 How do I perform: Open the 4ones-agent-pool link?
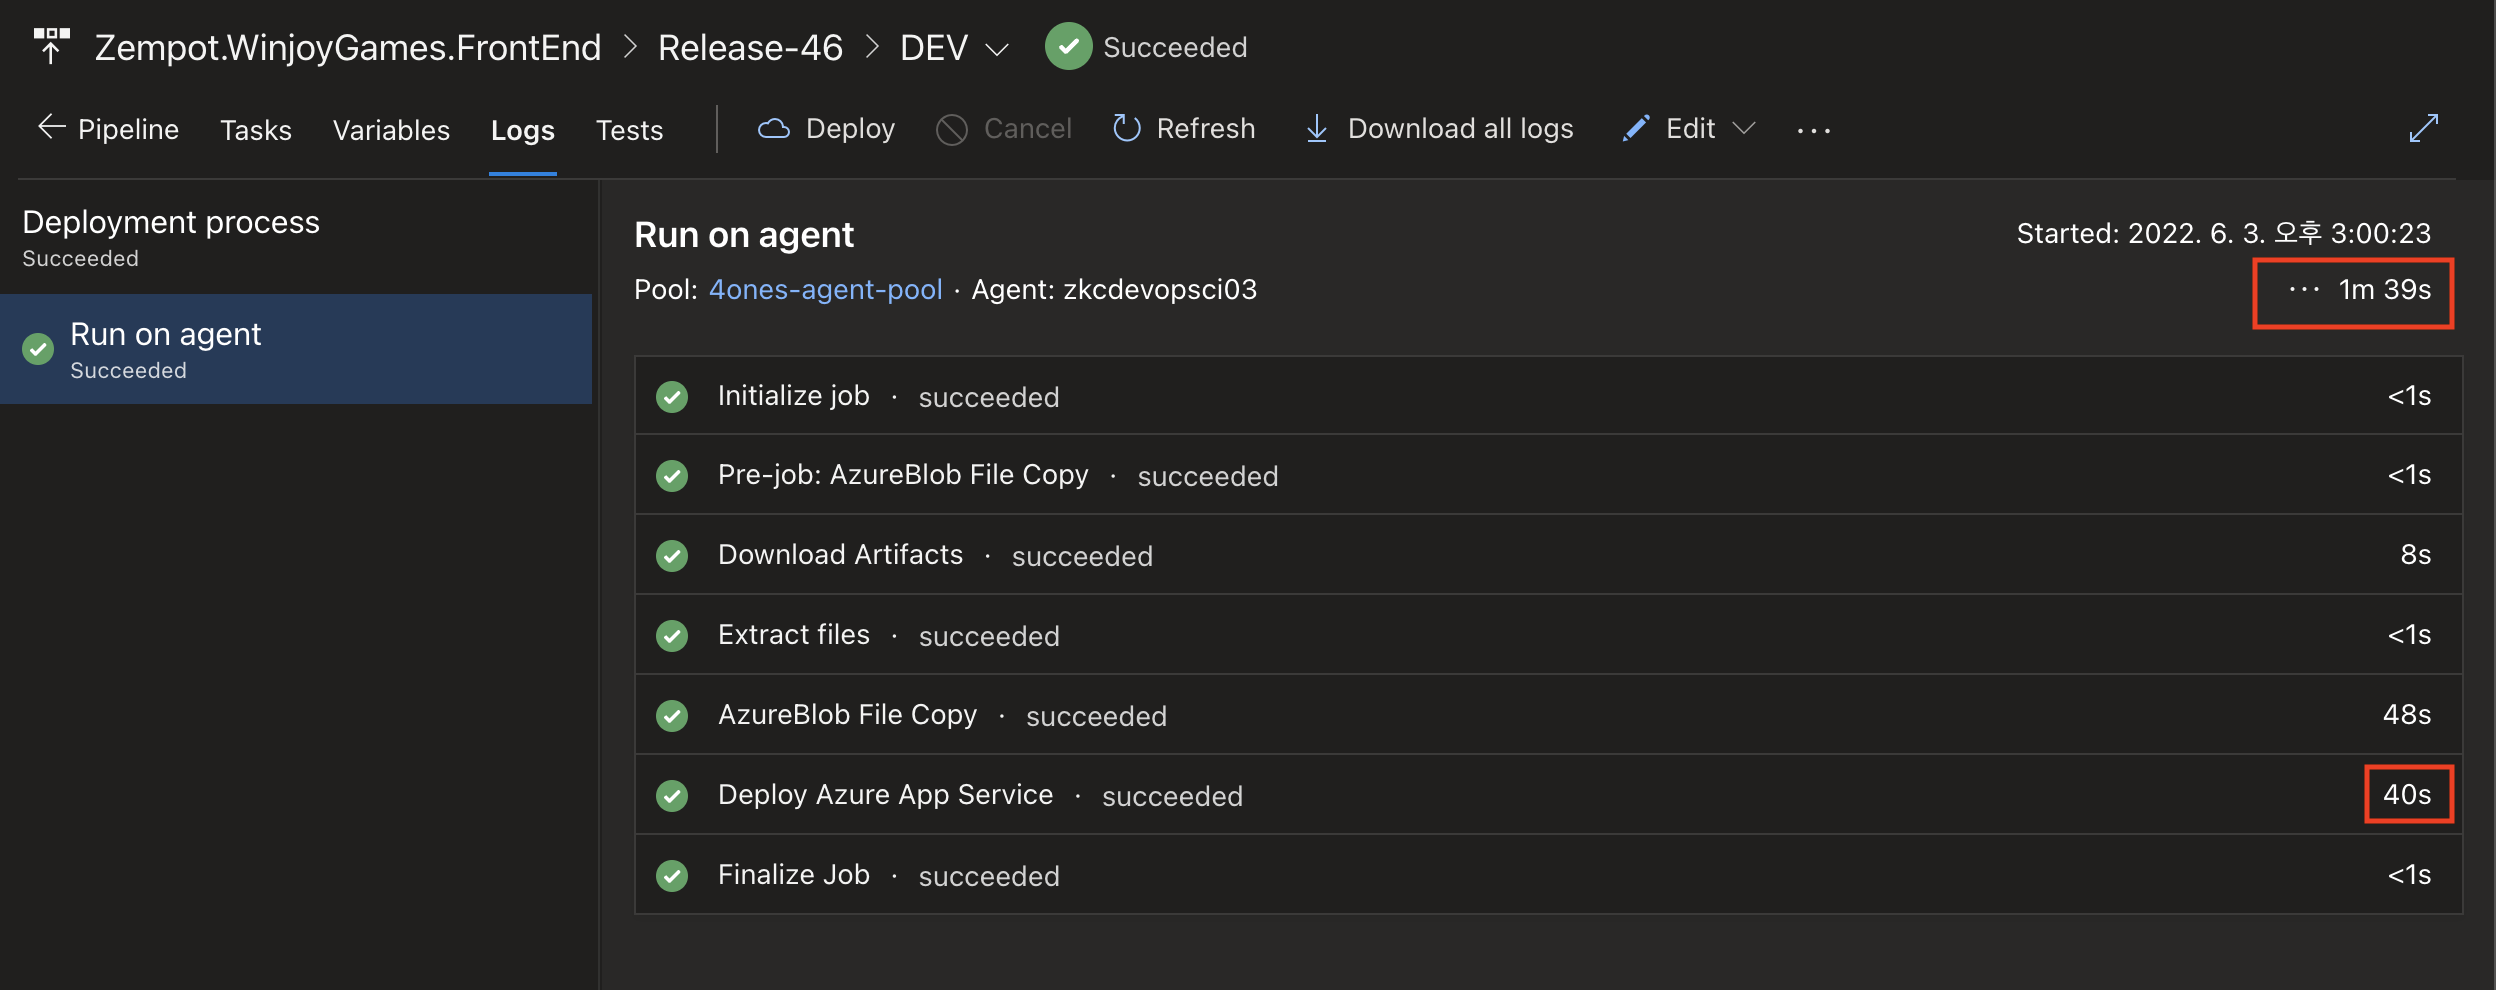click(x=825, y=290)
